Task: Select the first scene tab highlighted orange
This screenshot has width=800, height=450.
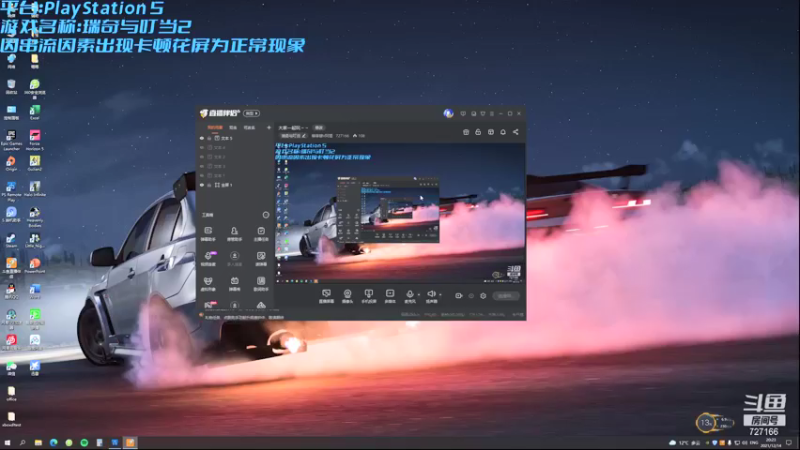Action: pos(215,128)
